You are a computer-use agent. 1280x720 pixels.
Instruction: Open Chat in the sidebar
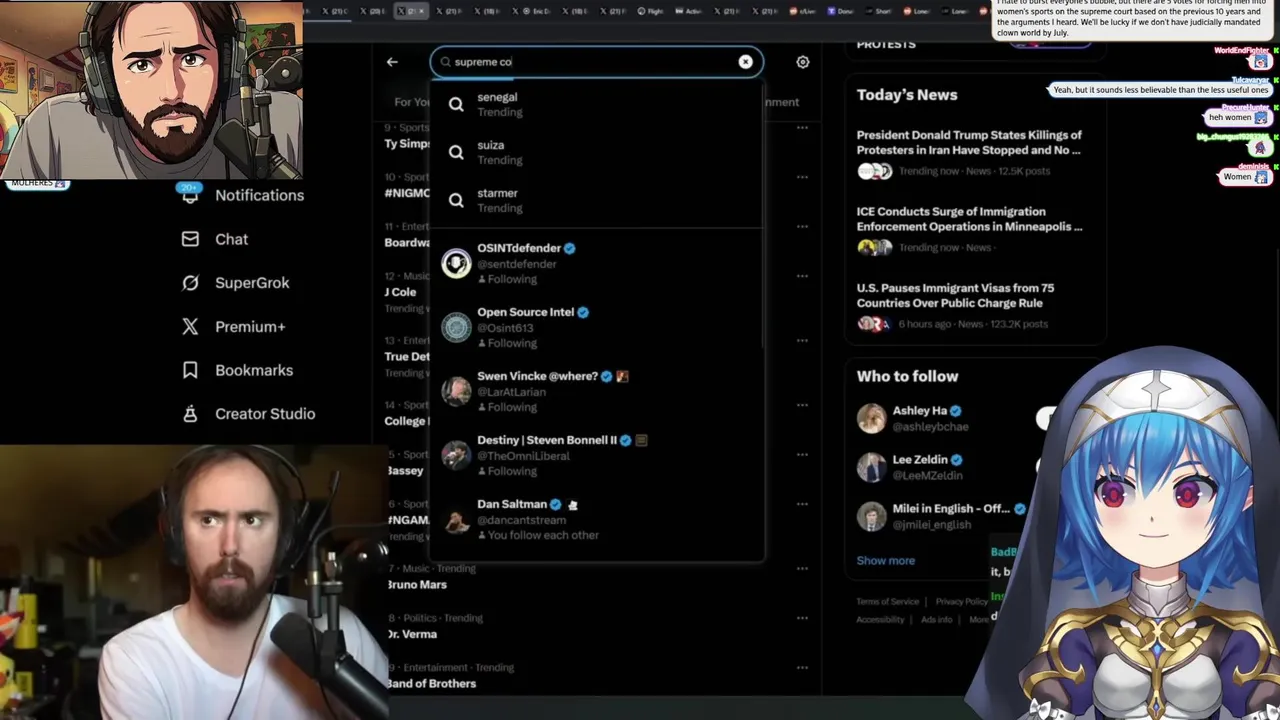[x=214, y=239]
